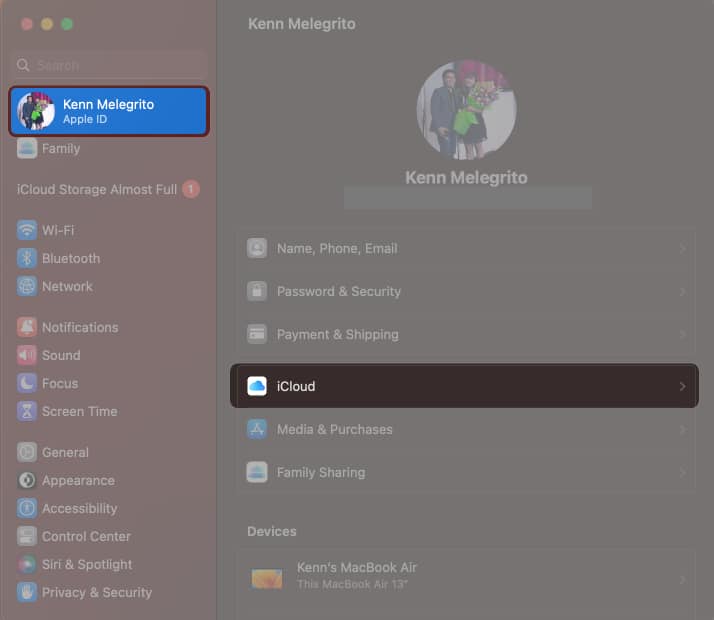This screenshot has width=714, height=620.
Task: Click the Password & Security lock icon
Action: coord(257,291)
